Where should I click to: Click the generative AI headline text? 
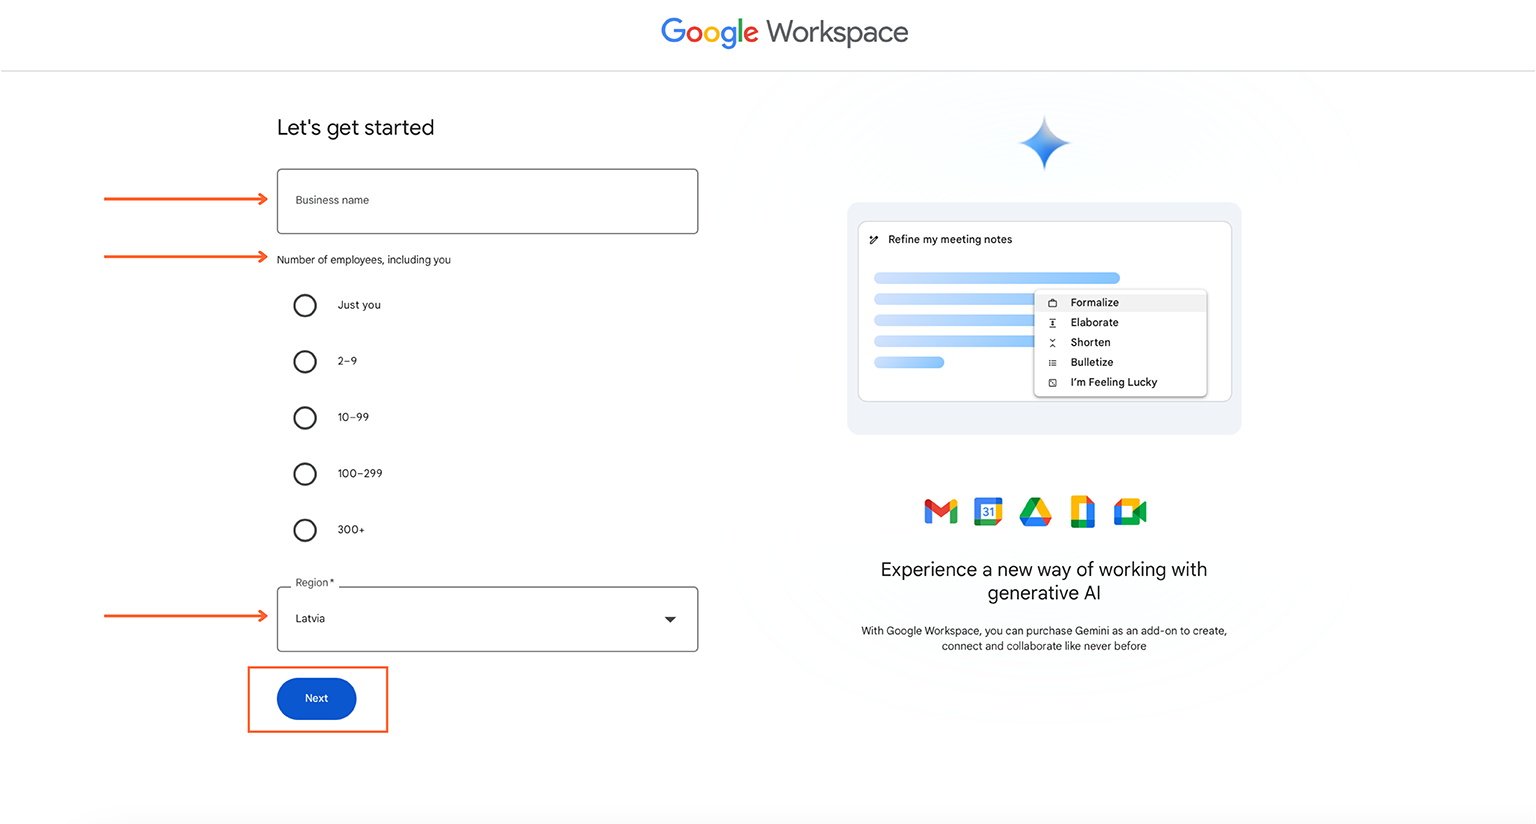[x=1044, y=581]
